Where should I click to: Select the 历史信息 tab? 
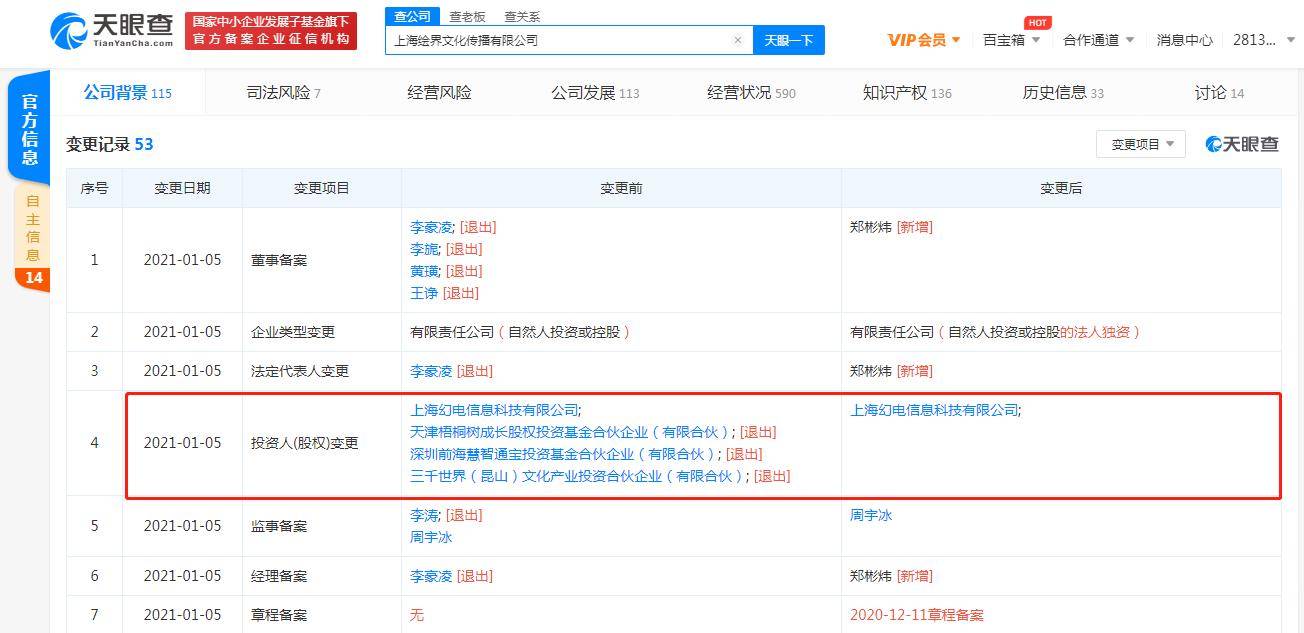[x=1063, y=92]
